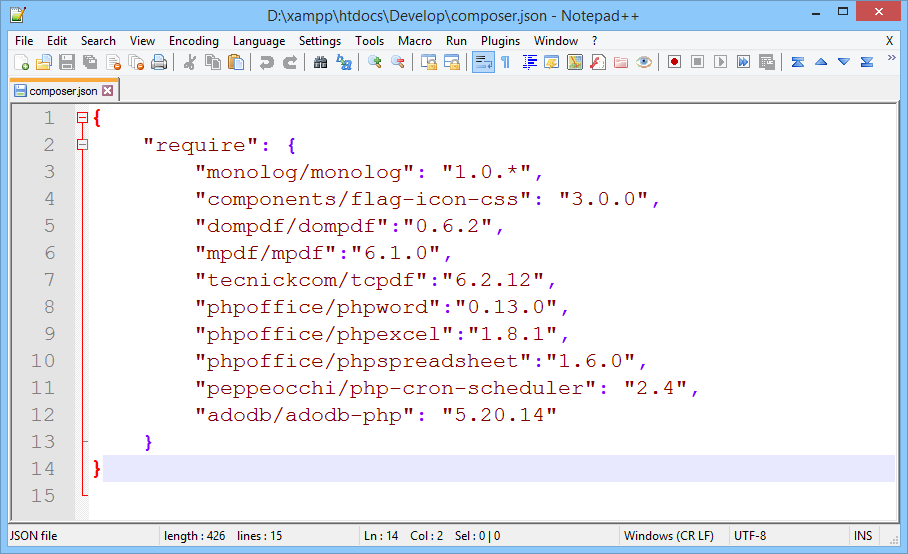Screen dimensions: 908x554
Task: Select the composer.json tab
Action: (x=64, y=90)
